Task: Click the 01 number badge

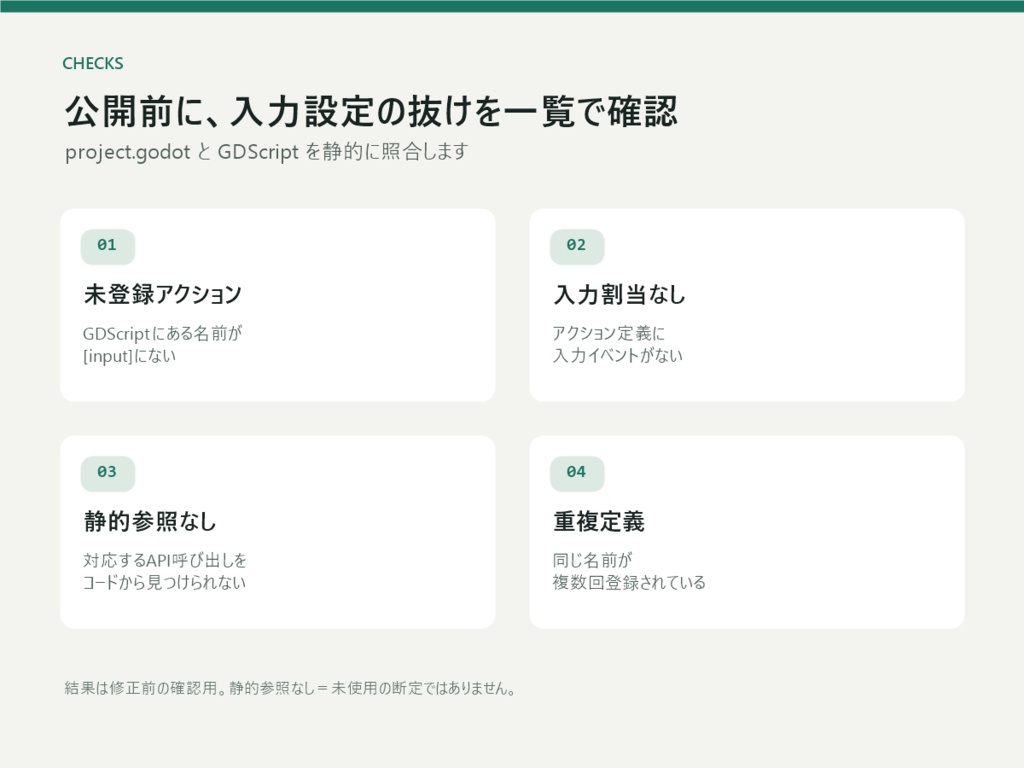Action: click(108, 246)
